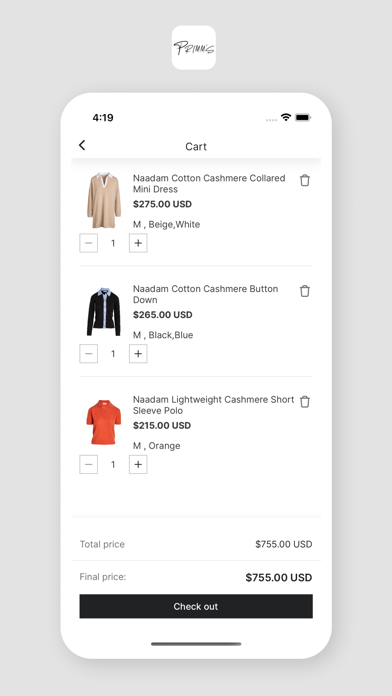392x696 pixels.
Task: Reduce Short Sleeve Polo quantity by one
Action: pos(88,464)
